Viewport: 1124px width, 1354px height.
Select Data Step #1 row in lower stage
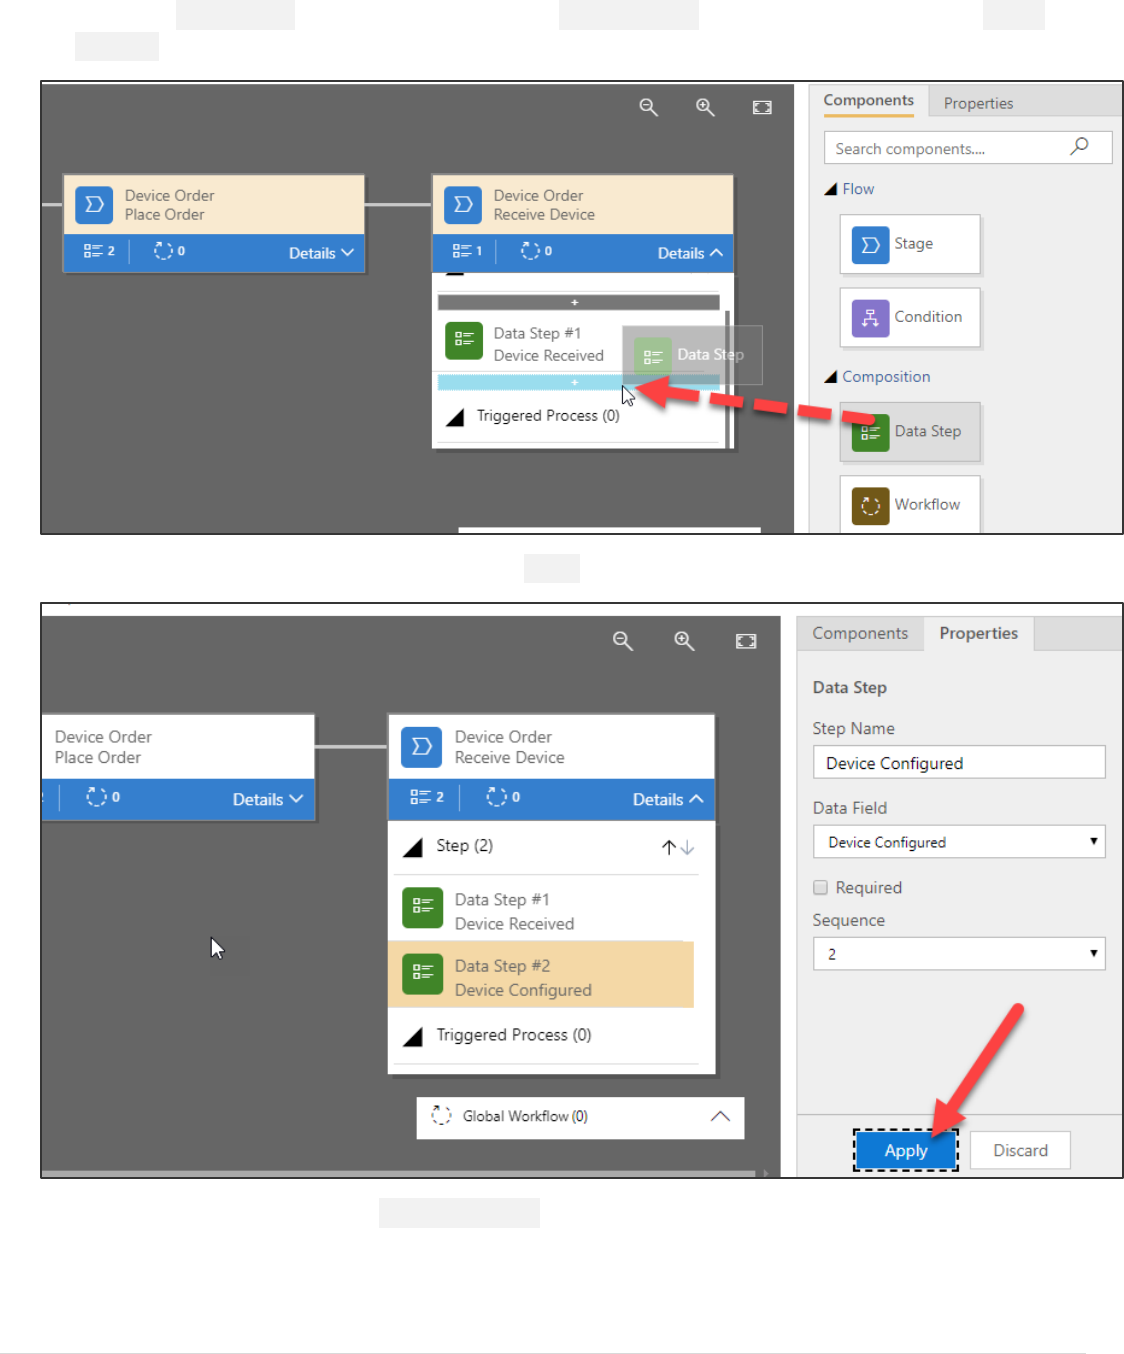click(x=541, y=909)
